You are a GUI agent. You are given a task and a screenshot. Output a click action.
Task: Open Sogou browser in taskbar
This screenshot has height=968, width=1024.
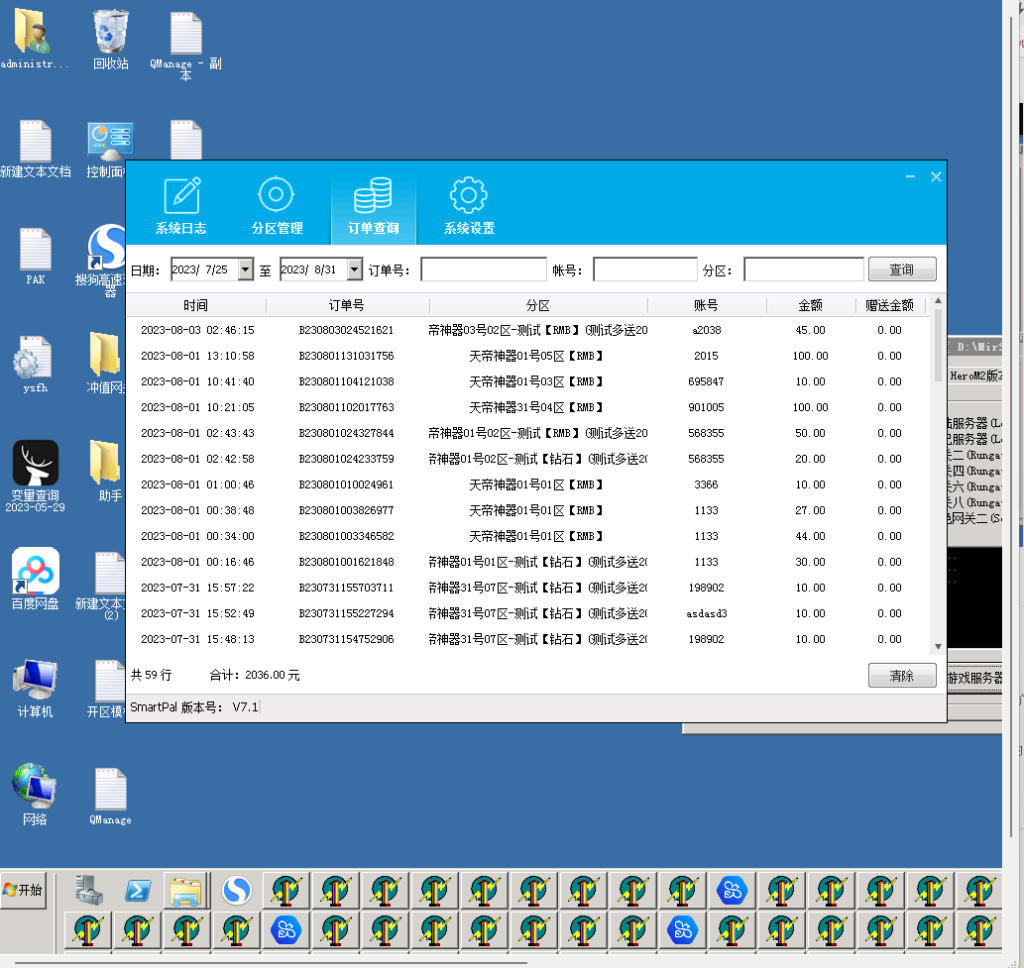(236, 890)
